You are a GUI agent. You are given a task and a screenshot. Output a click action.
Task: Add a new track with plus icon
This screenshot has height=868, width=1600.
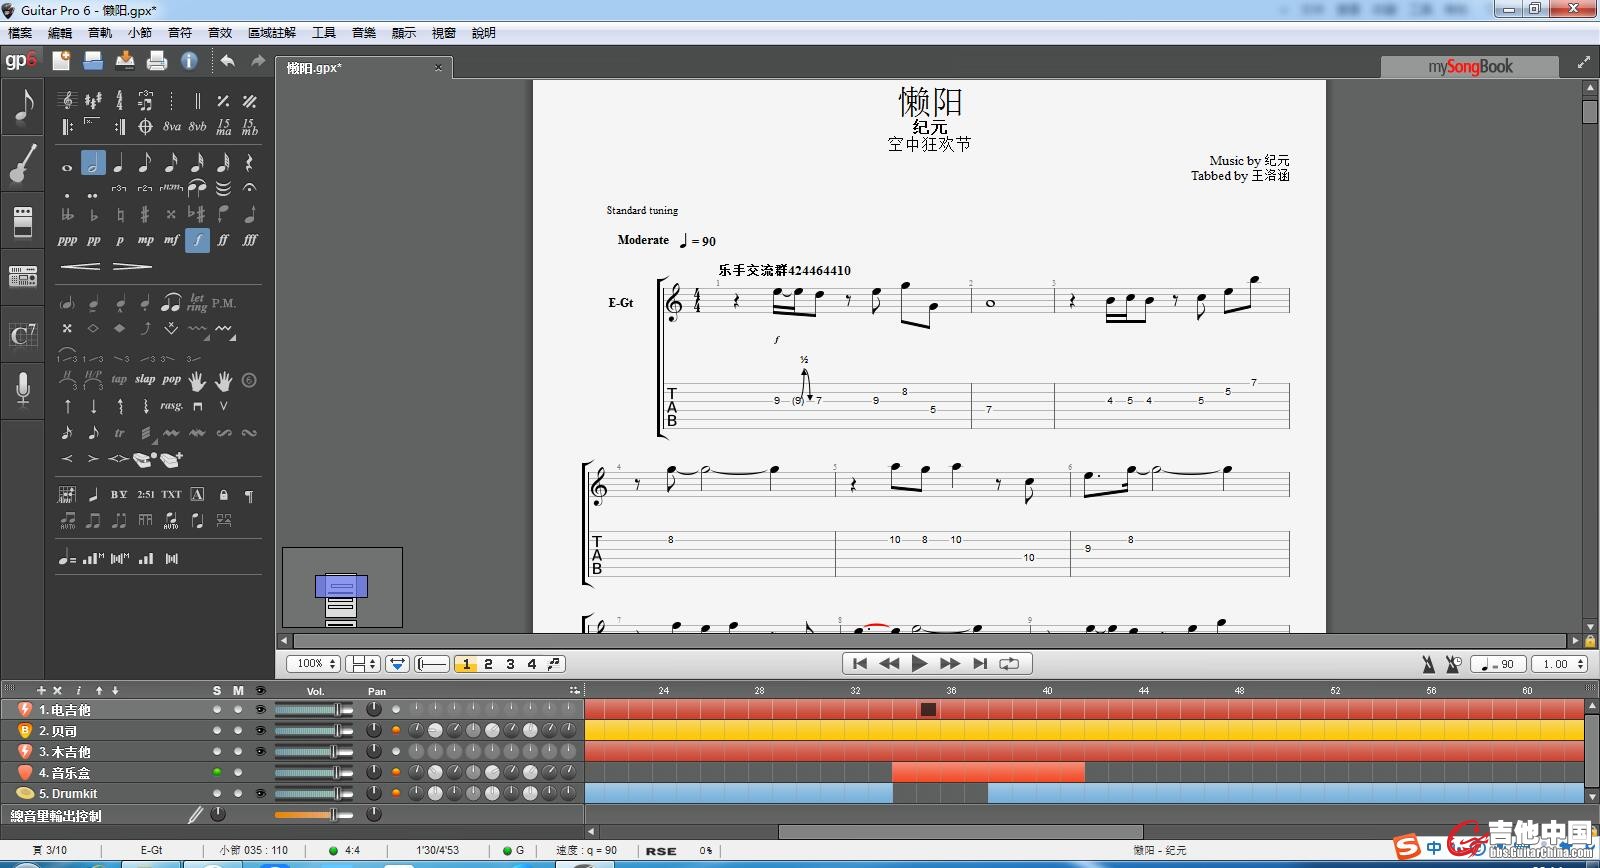pos(41,691)
